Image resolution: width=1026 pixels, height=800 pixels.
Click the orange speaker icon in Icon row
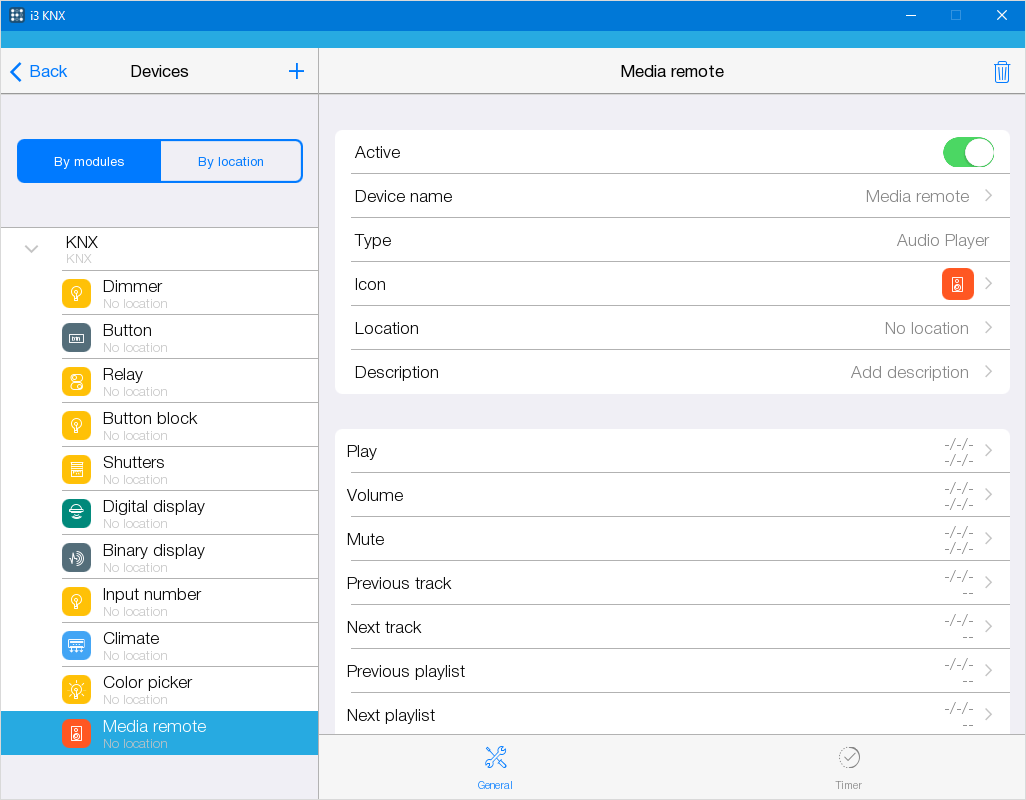957,284
